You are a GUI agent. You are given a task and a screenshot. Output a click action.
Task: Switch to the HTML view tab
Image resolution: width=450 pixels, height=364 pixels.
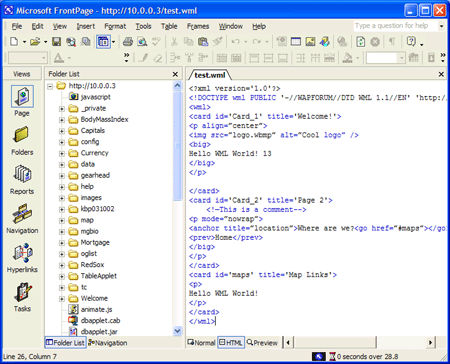pyautogui.click(x=231, y=343)
